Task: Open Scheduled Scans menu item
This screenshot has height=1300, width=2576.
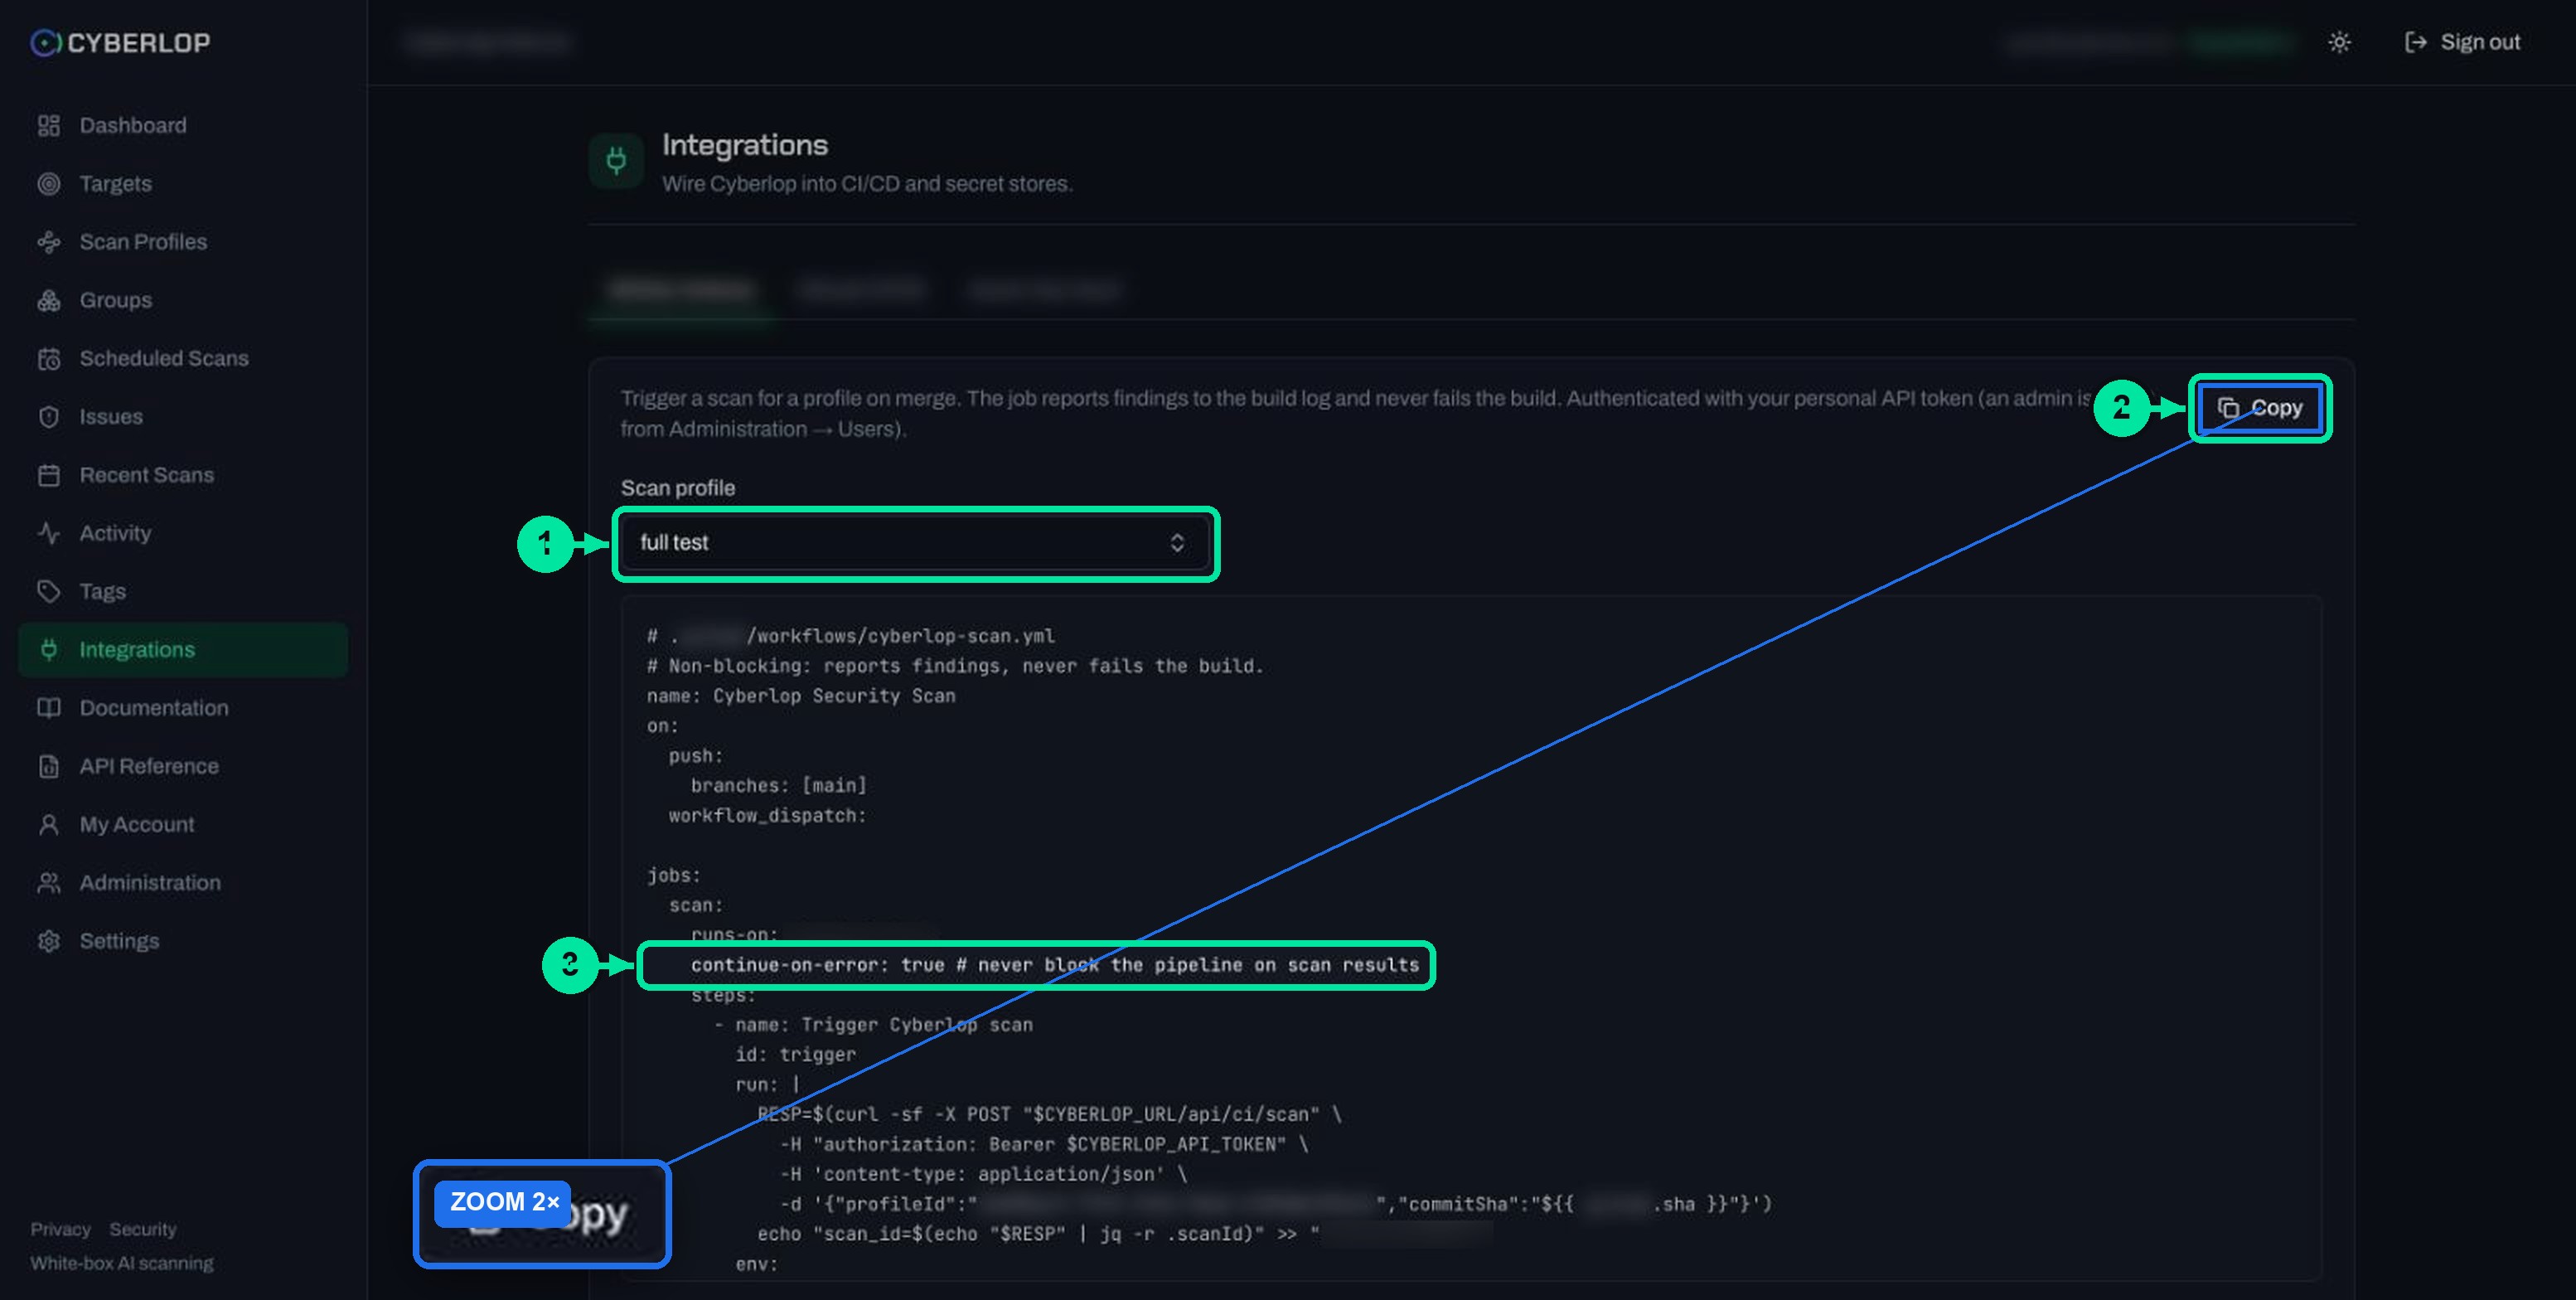Action: [x=183, y=359]
